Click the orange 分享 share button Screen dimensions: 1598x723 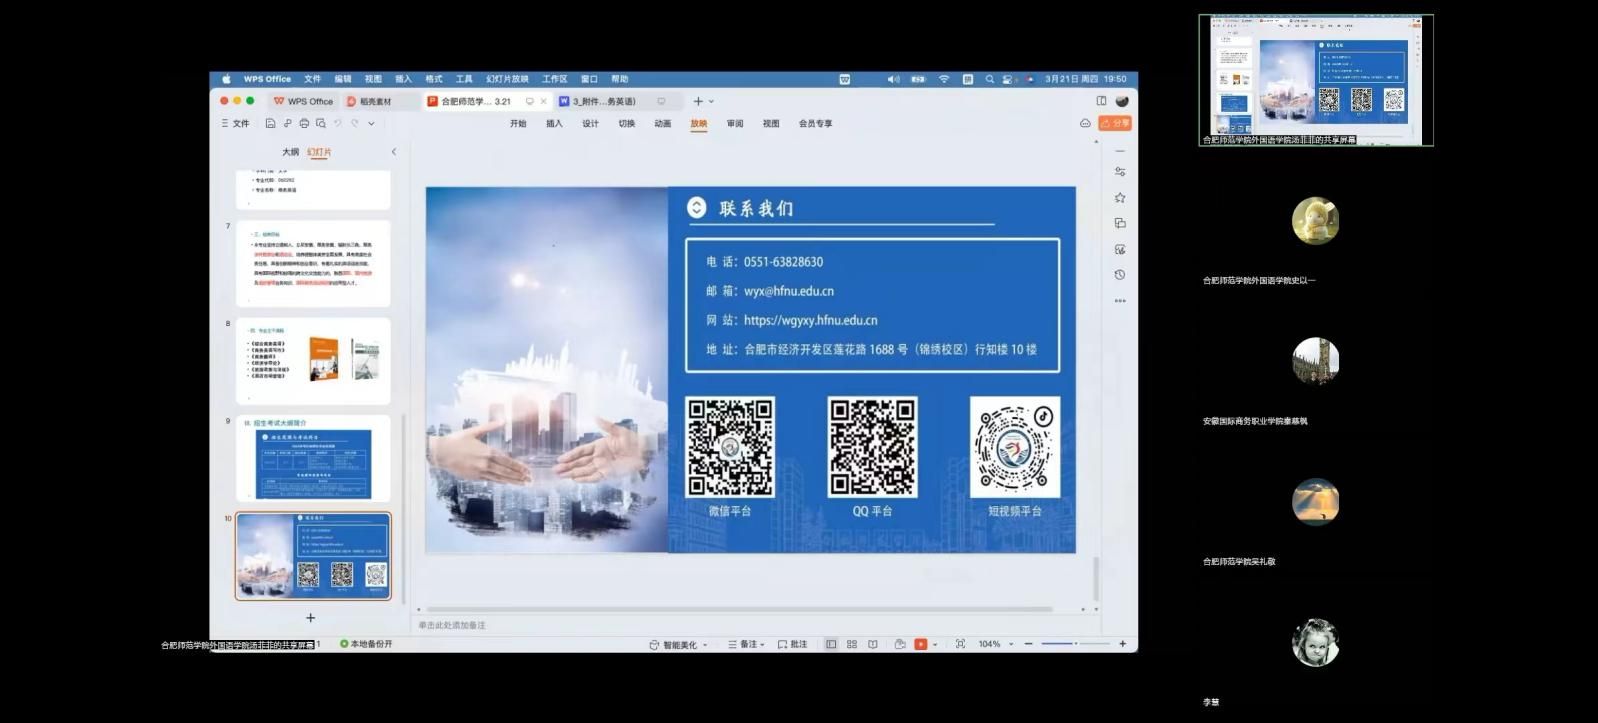pyautogui.click(x=1115, y=123)
